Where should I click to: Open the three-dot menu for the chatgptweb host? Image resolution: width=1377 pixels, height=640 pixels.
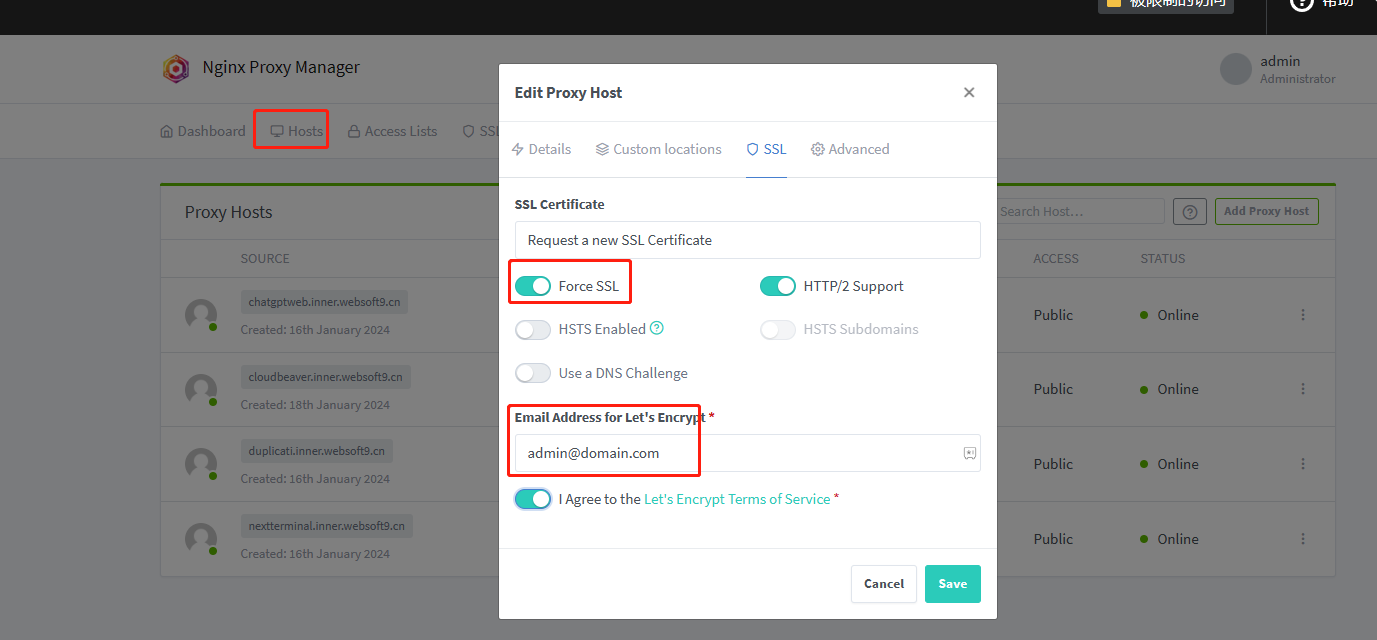[x=1303, y=315]
